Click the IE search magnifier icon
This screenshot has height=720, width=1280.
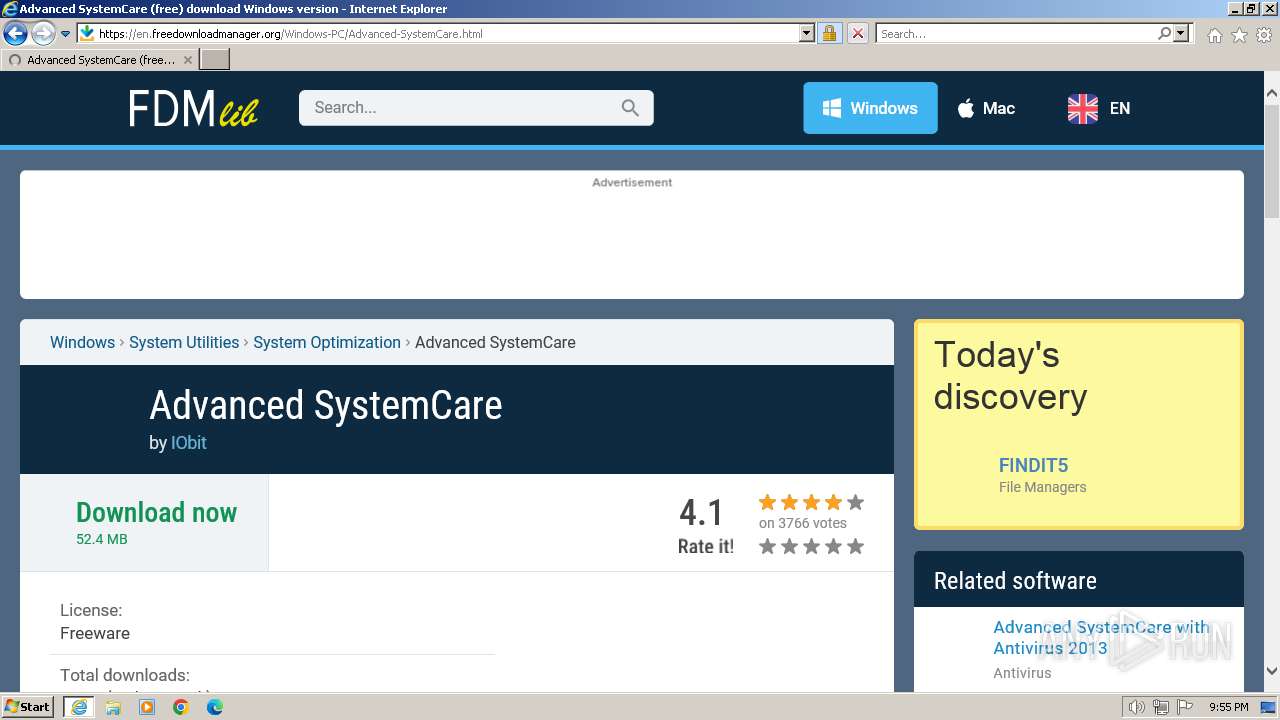click(1164, 34)
